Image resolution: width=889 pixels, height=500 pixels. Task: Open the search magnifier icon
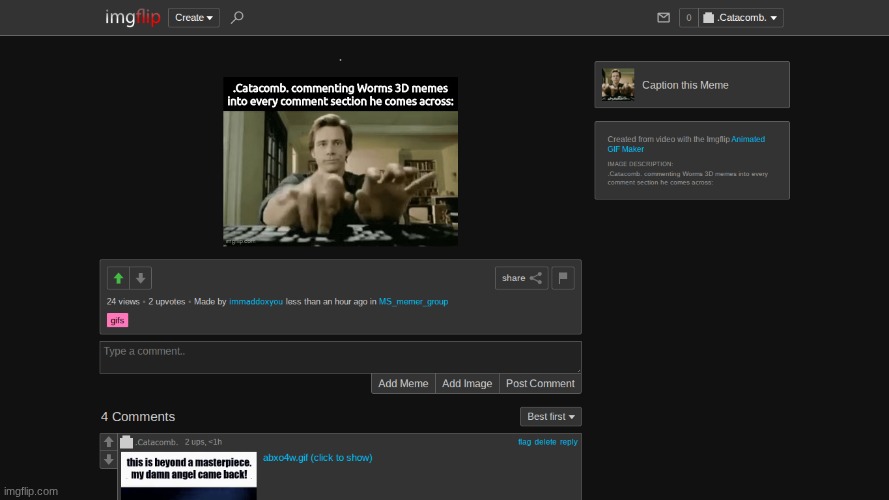point(237,18)
